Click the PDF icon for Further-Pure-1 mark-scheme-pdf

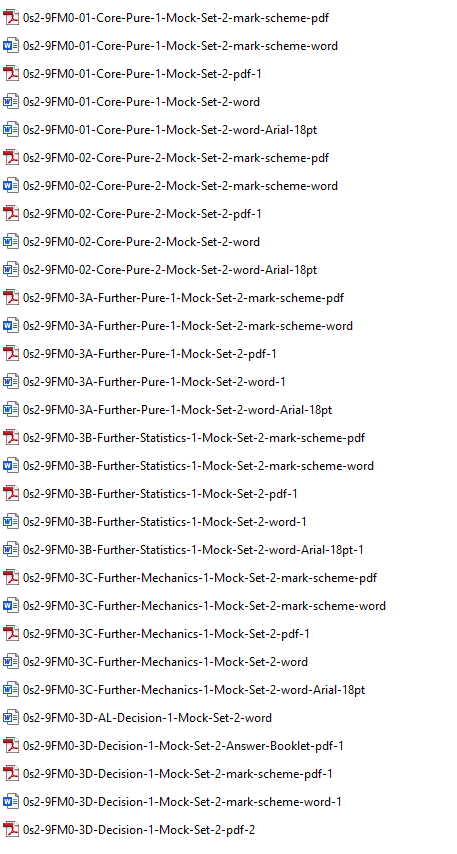click(x=11, y=298)
